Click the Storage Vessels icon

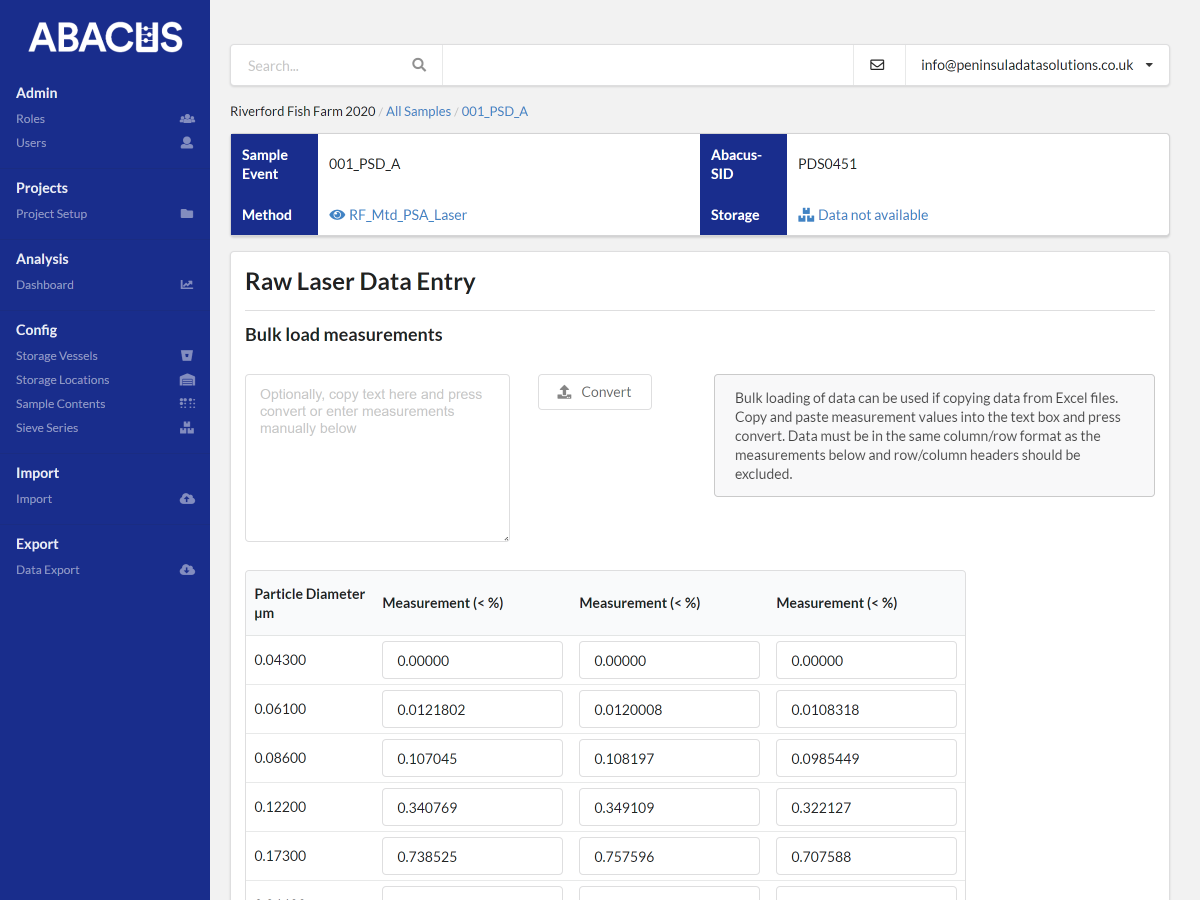(186, 355)
